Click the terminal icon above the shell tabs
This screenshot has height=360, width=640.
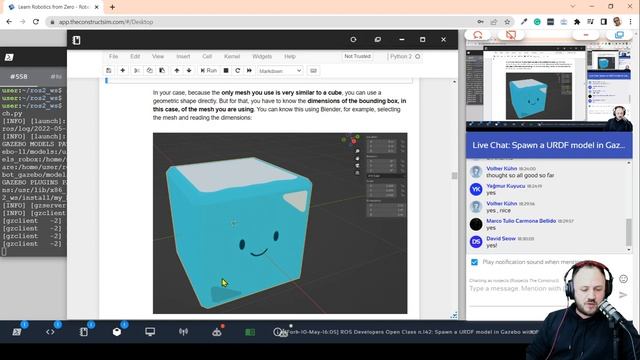point(9,58)
